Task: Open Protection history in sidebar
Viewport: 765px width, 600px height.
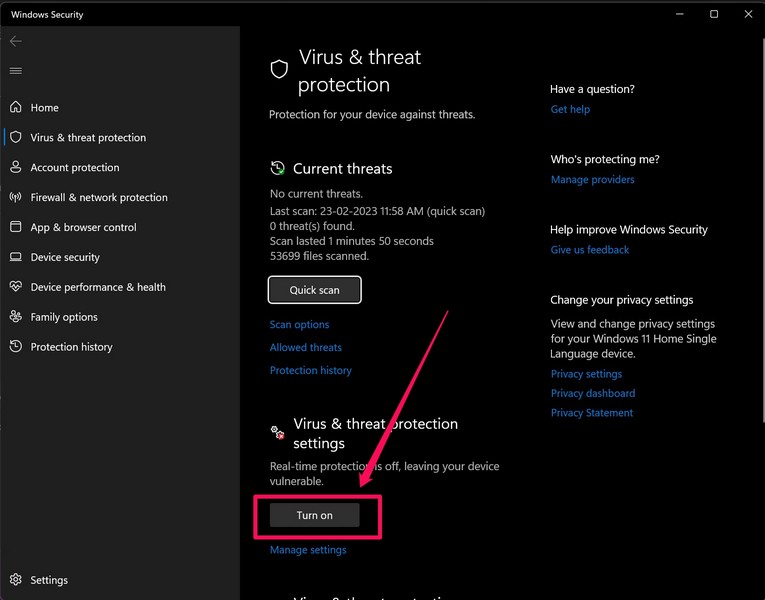Action: 71,347
